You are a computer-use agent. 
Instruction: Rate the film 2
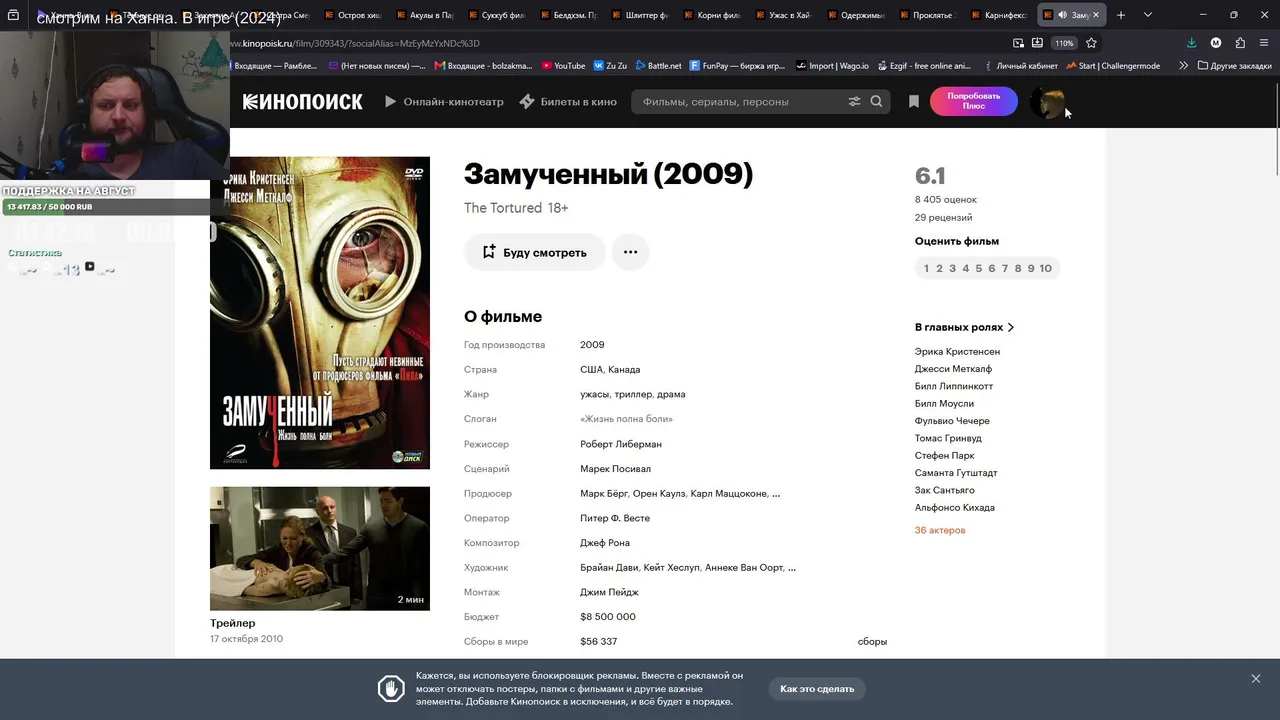point(939,268)
